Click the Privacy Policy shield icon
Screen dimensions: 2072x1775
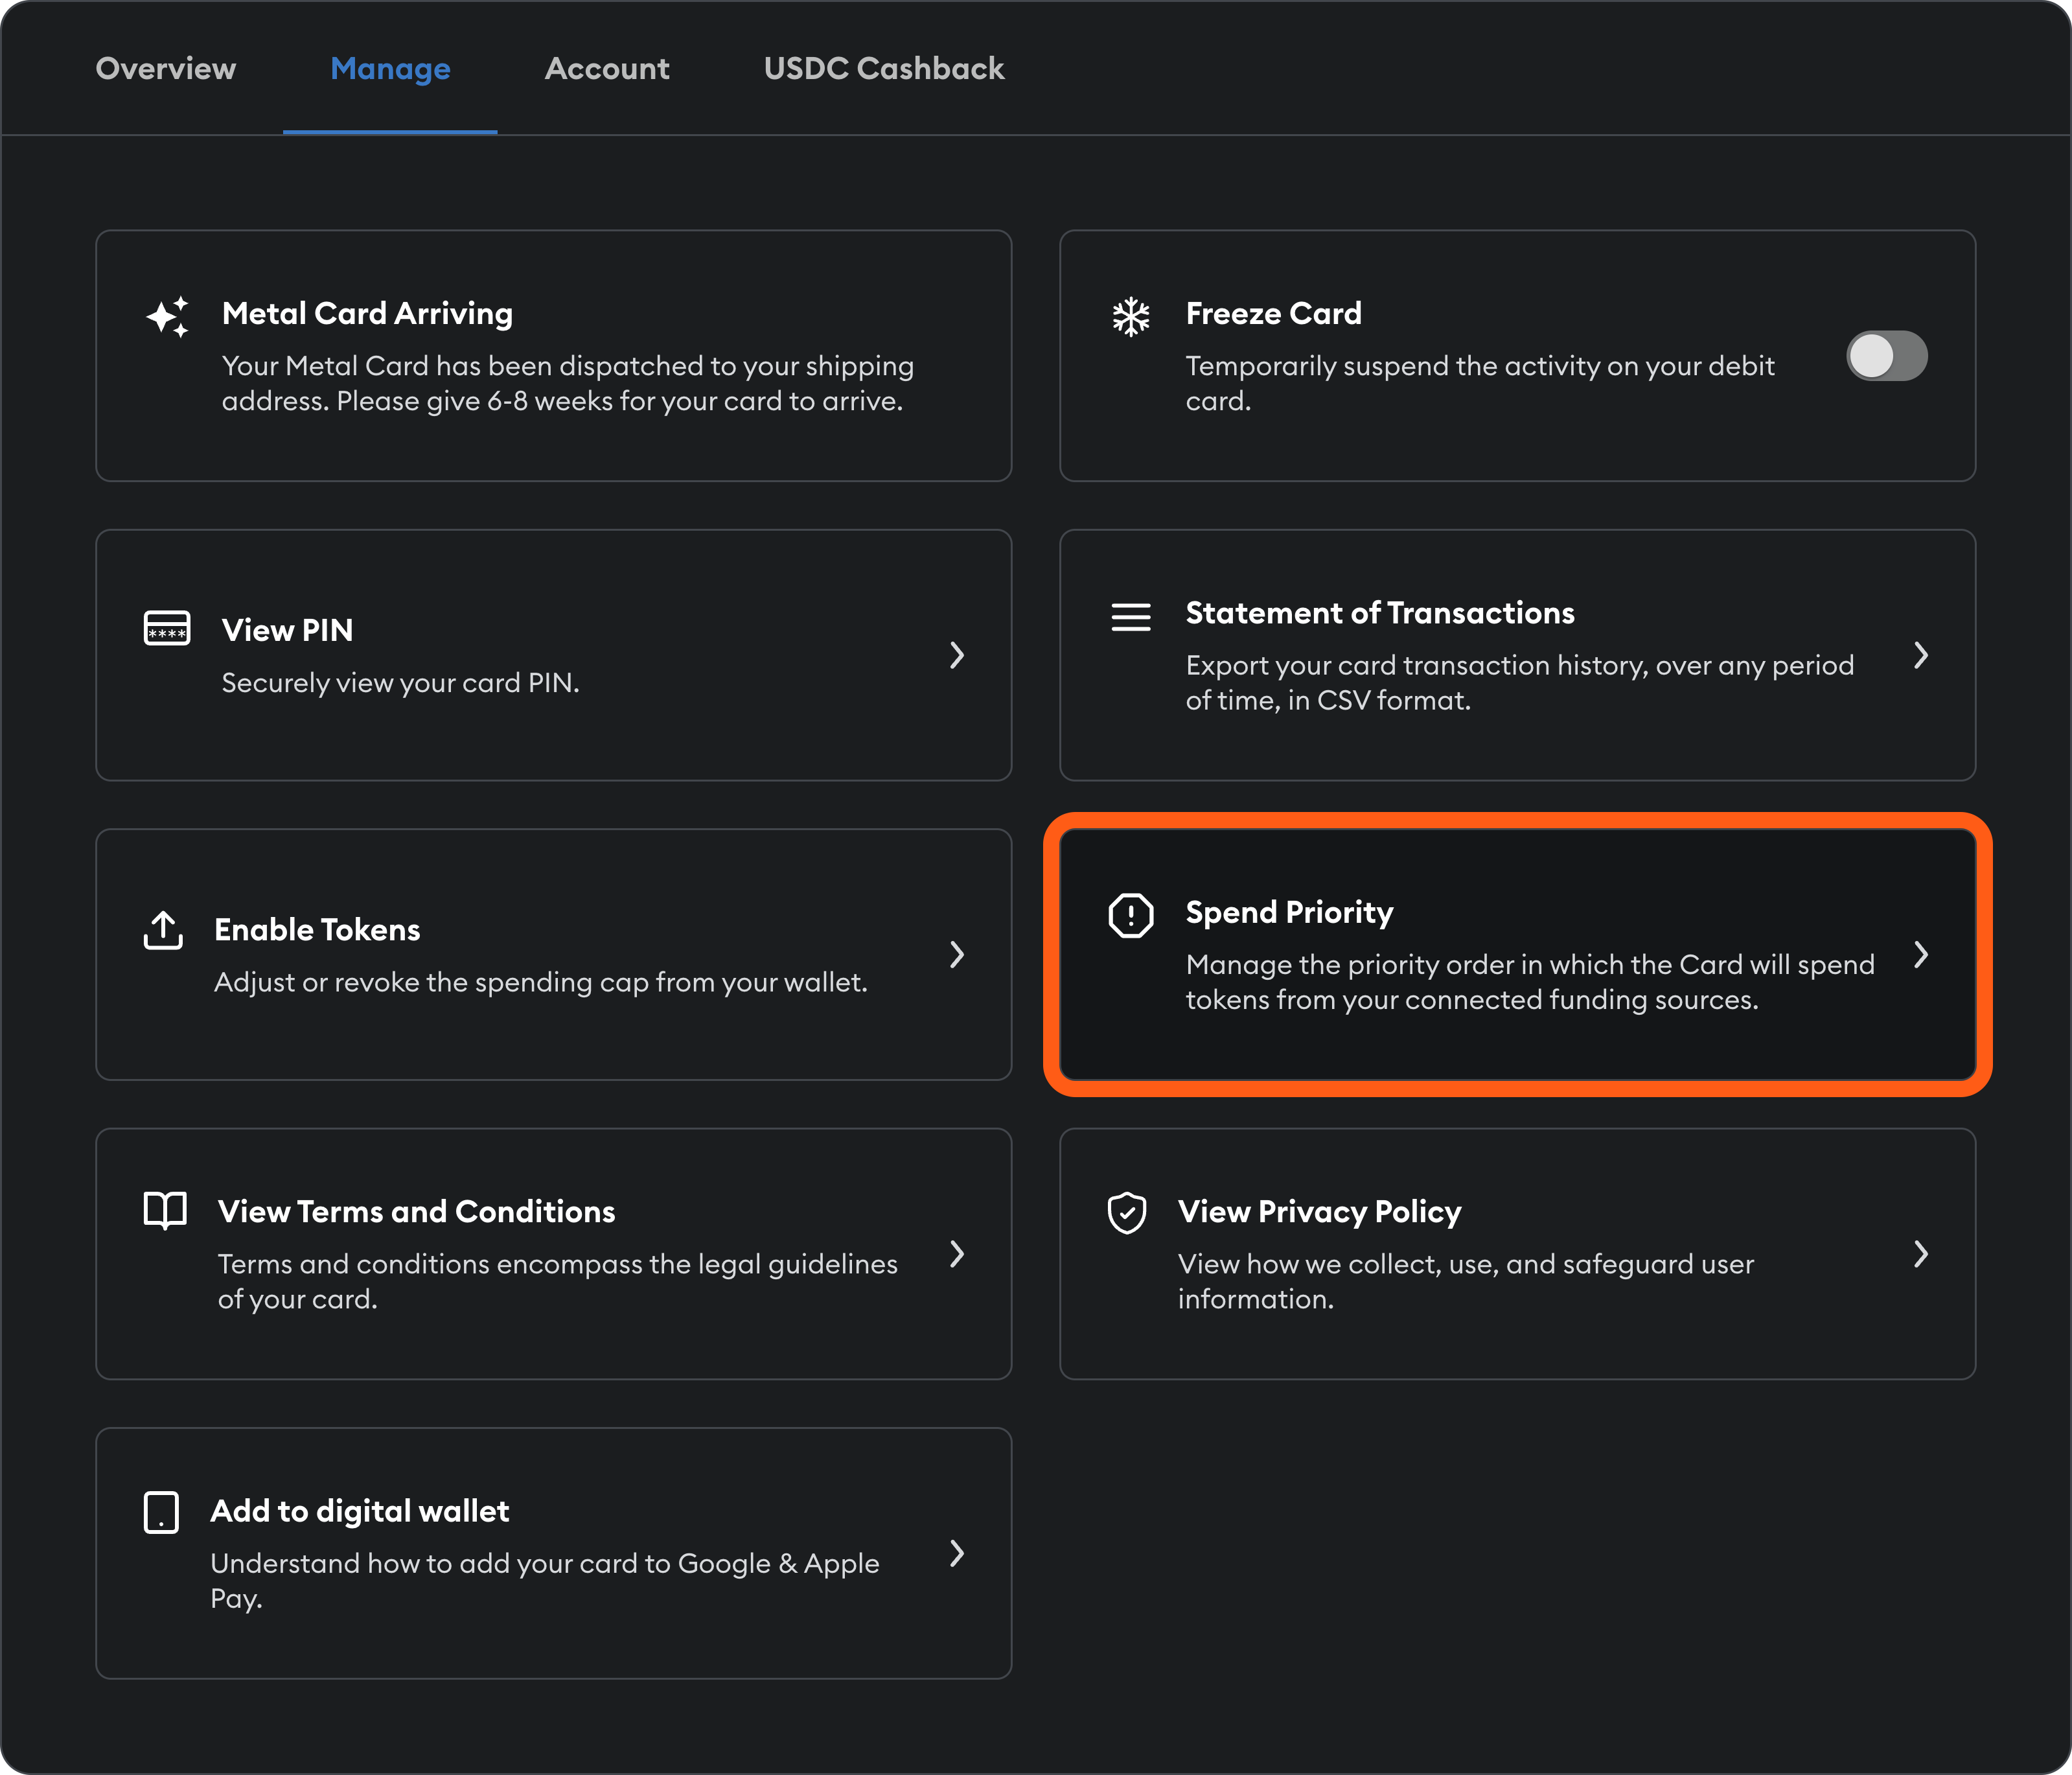[x=1127, y=1213]
